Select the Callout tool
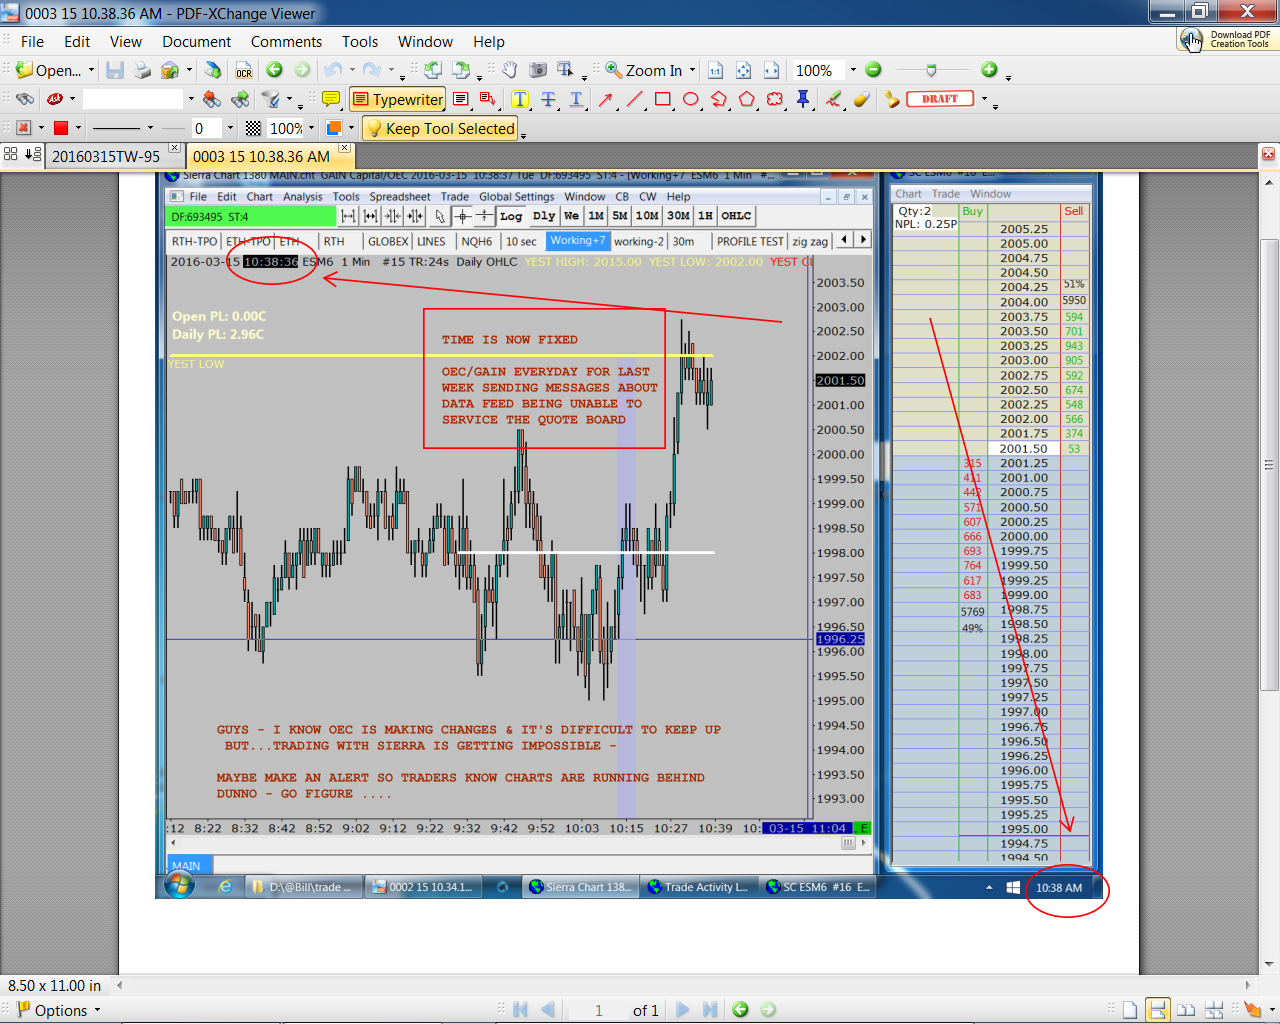Viewport: 1280px width, 1024px height. tap(488, 99)
